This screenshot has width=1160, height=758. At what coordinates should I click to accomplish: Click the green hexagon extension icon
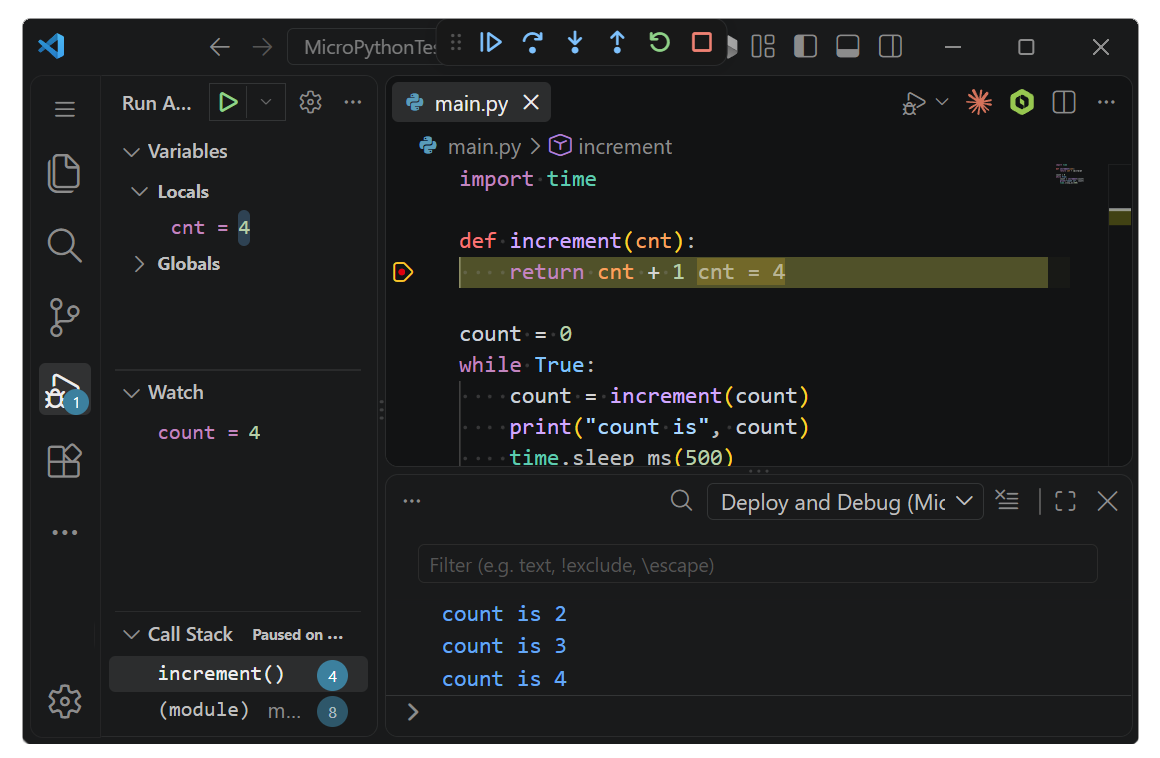(x=1022, y=102)
